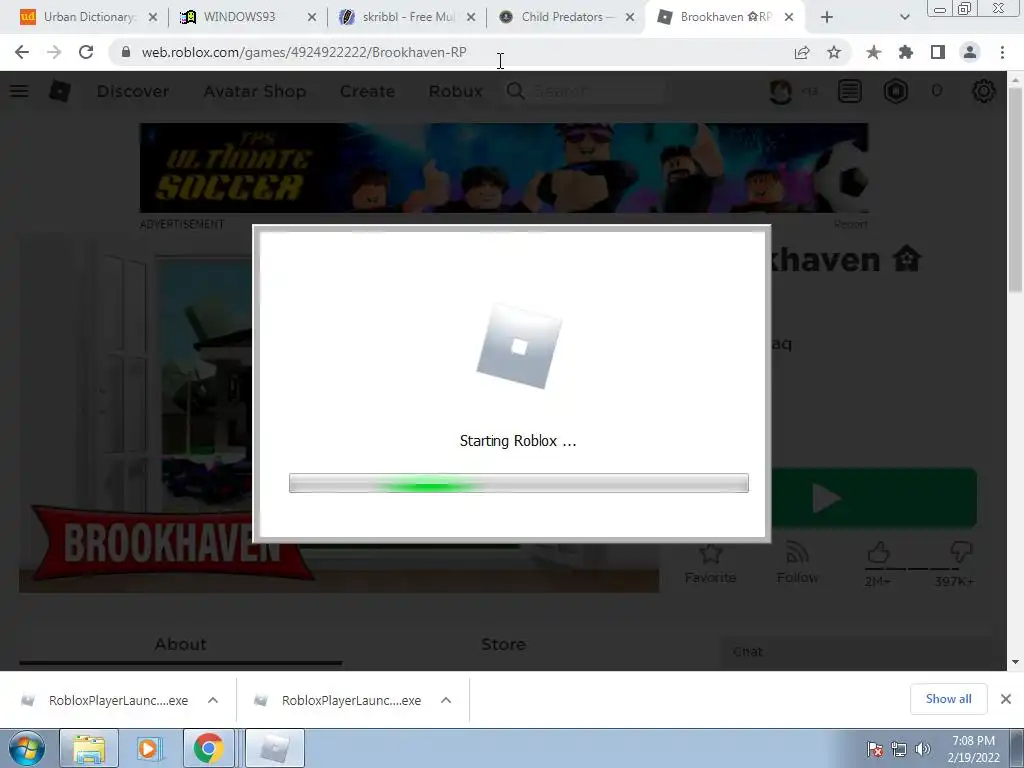
Task: Click the page vertical scrollbar thumb
Action: pos(1015,189)
